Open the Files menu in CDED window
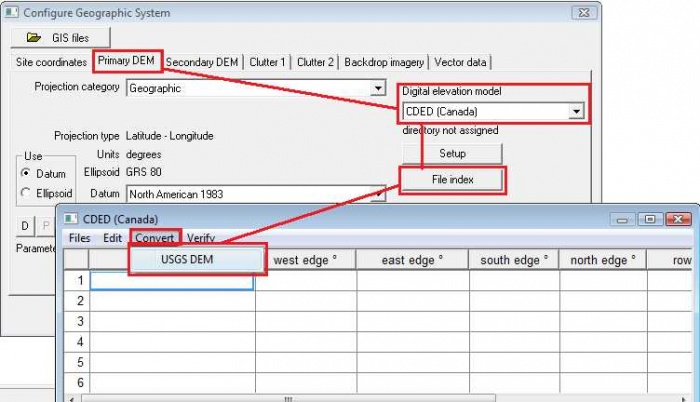The image size is (700, 402). click(x=79, y=238)
